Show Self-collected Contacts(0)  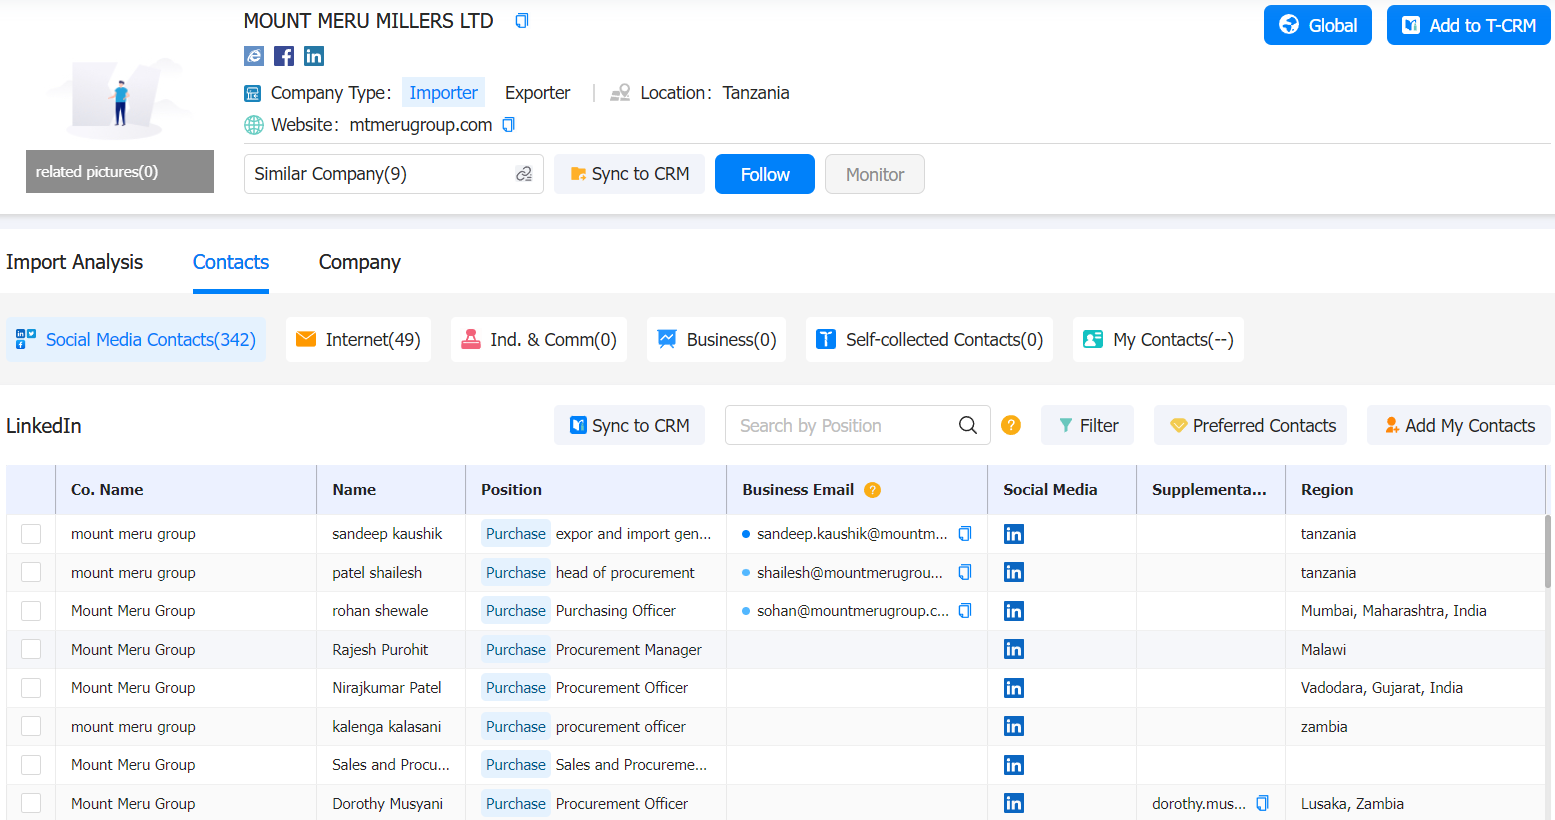(x=930, y=340)
